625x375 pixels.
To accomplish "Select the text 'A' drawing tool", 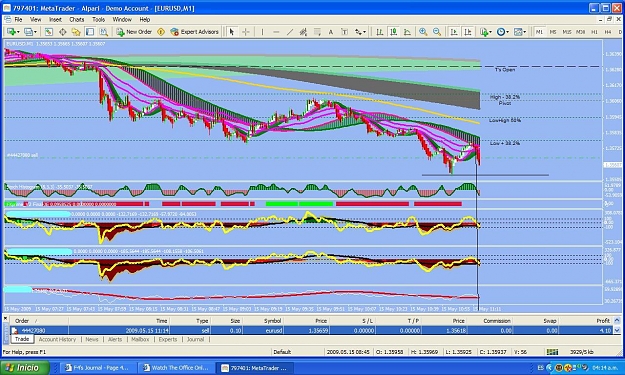I will pyautogui.click(x=331, y=32).
